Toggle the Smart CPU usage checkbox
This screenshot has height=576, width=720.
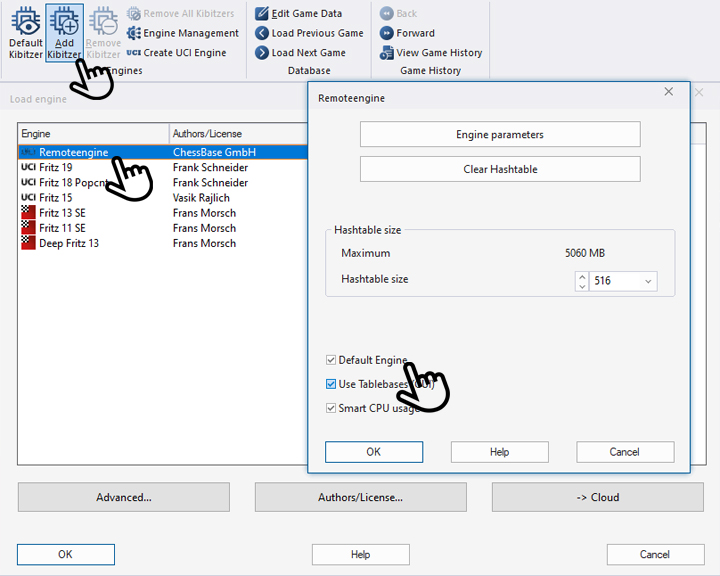[x=331, y=408]
